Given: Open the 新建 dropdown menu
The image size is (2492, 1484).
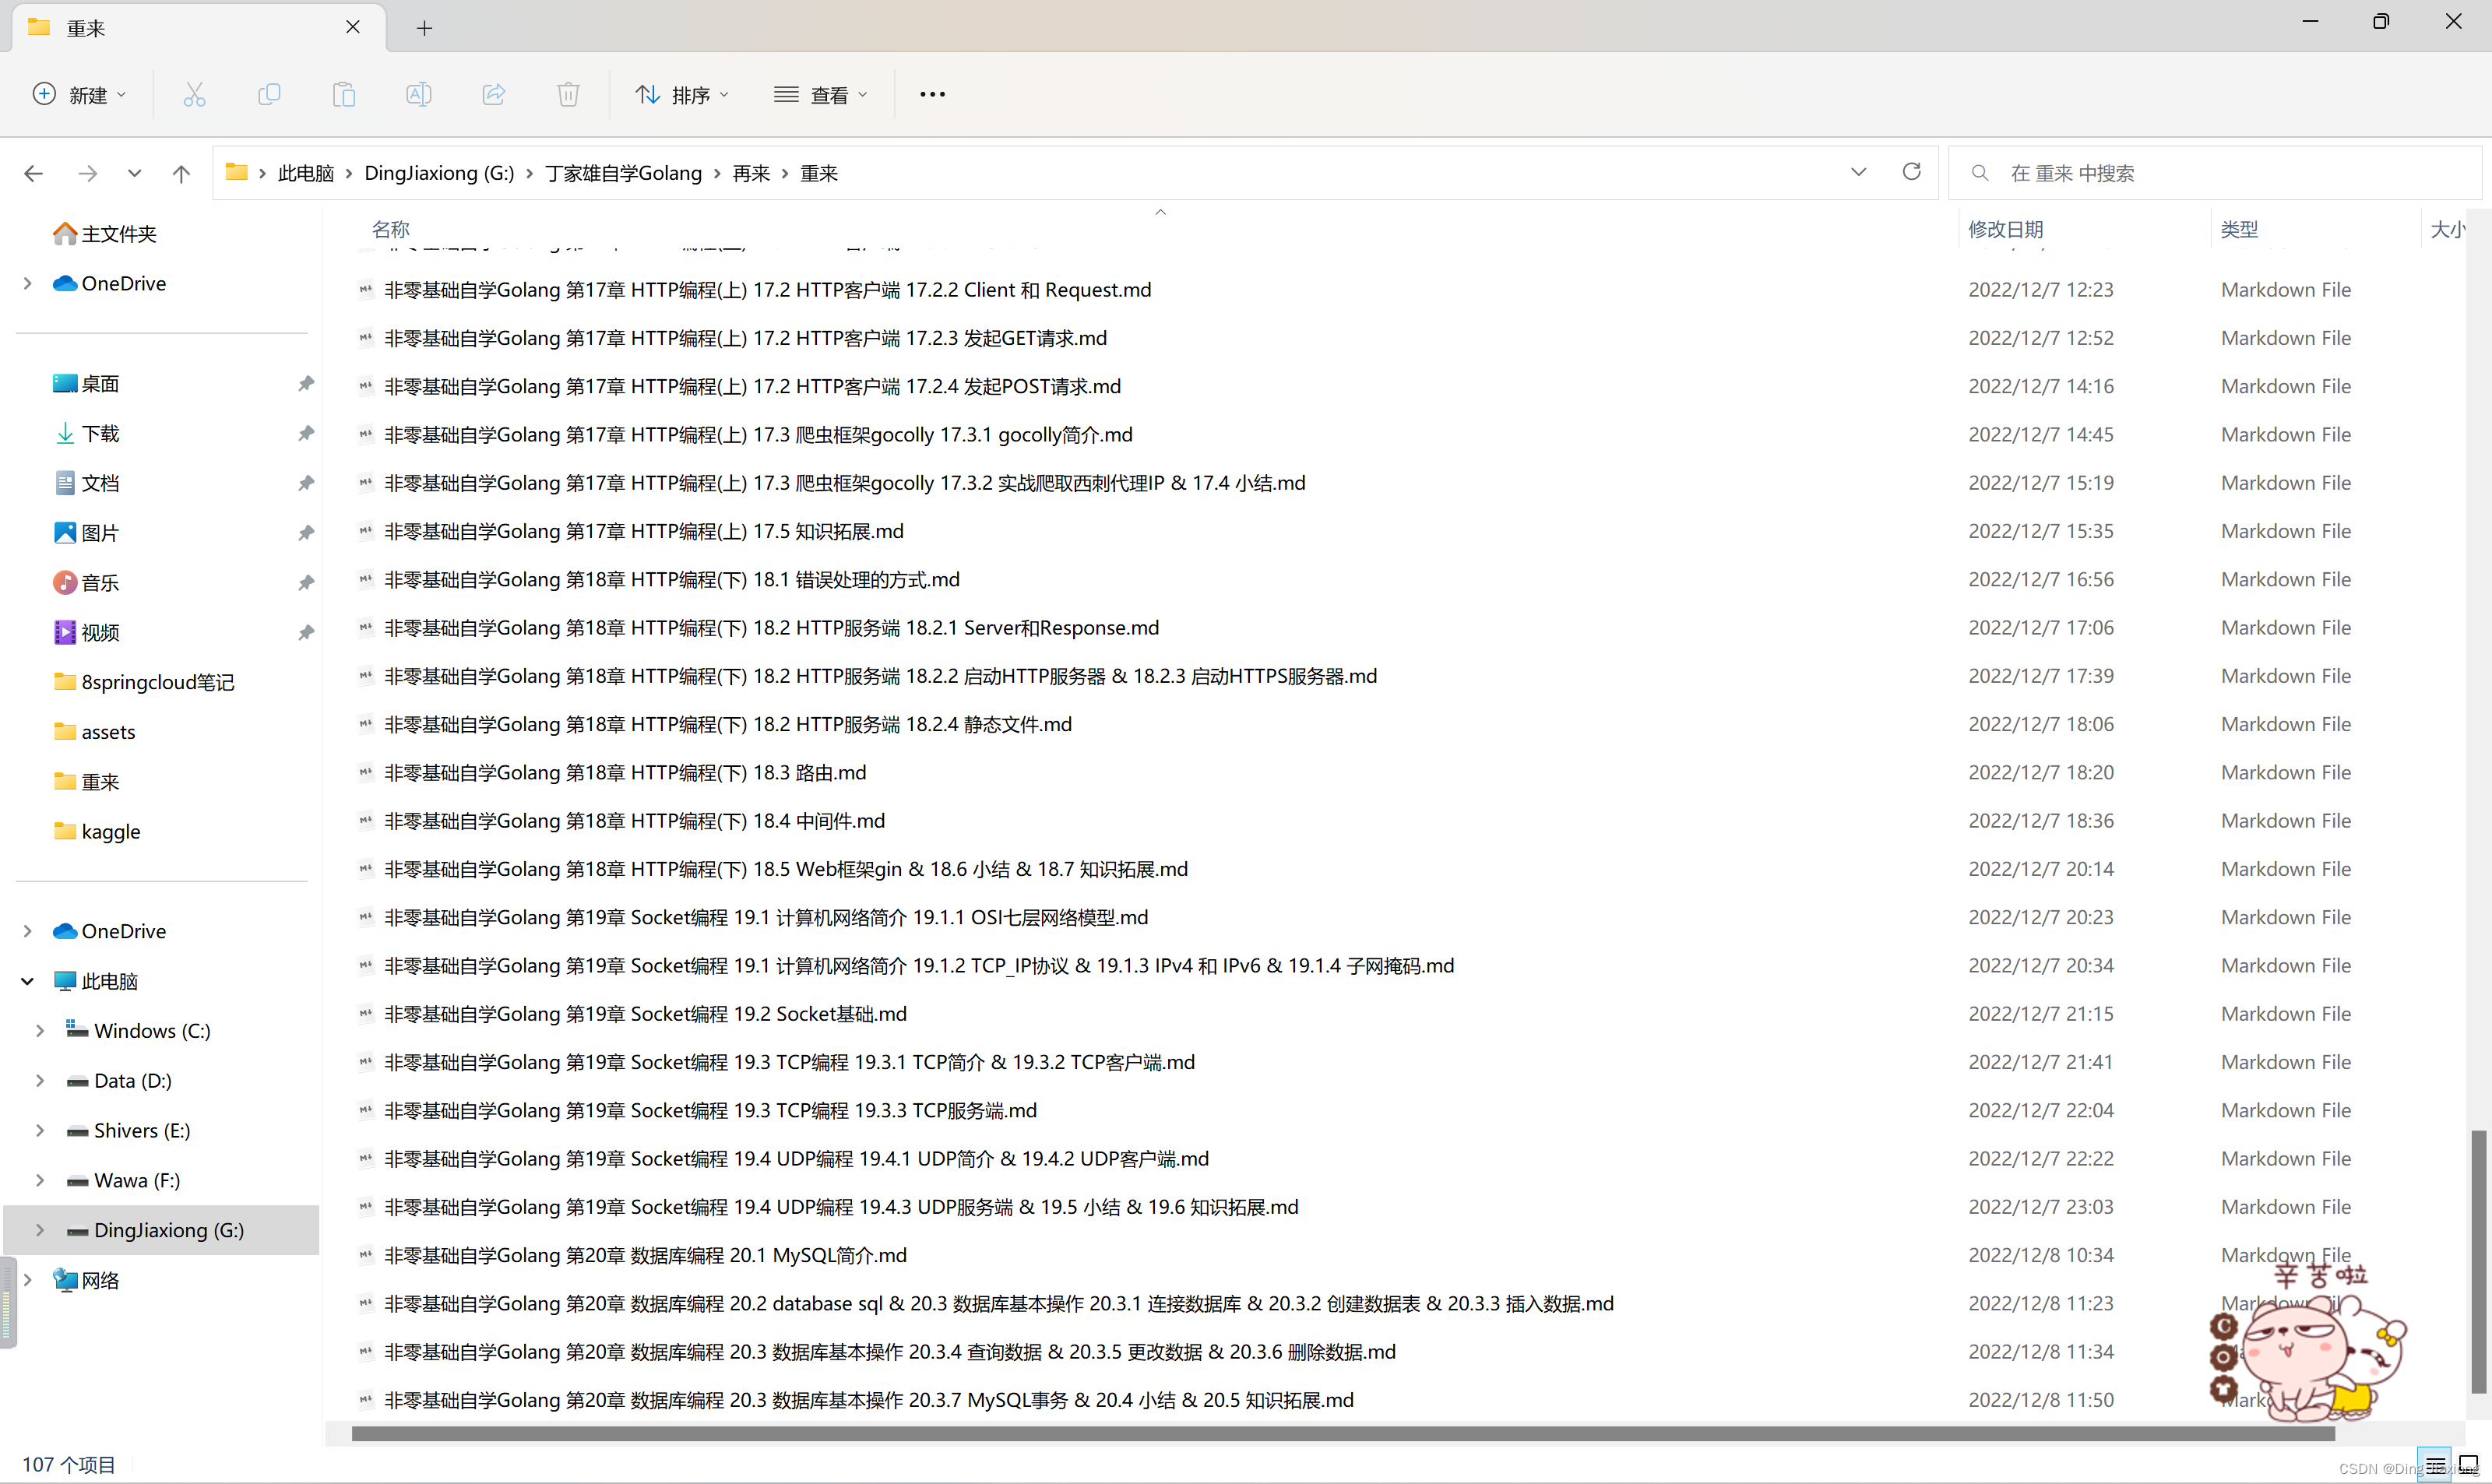Looking at the screenshot, I should 79,94.
